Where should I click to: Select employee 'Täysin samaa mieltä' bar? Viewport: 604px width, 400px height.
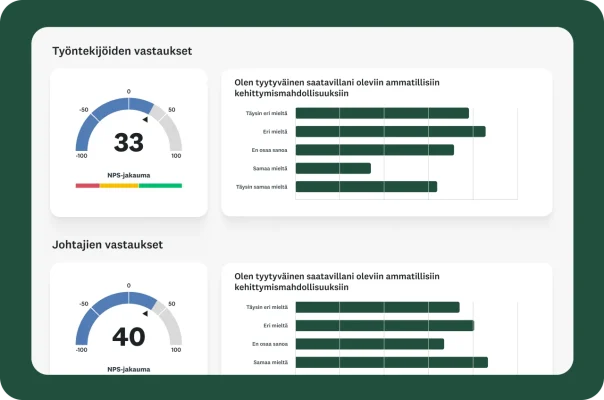366,186
